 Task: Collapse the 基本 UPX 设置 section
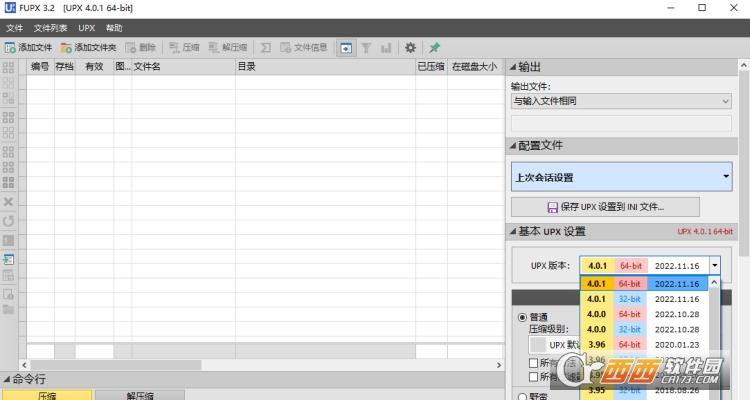point(513,232)
